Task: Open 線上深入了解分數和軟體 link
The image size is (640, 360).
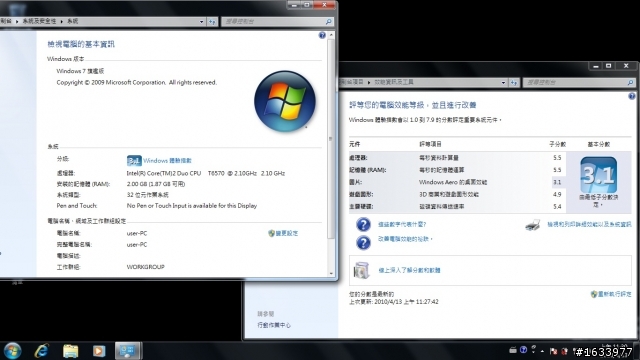Action: (409, 270)
